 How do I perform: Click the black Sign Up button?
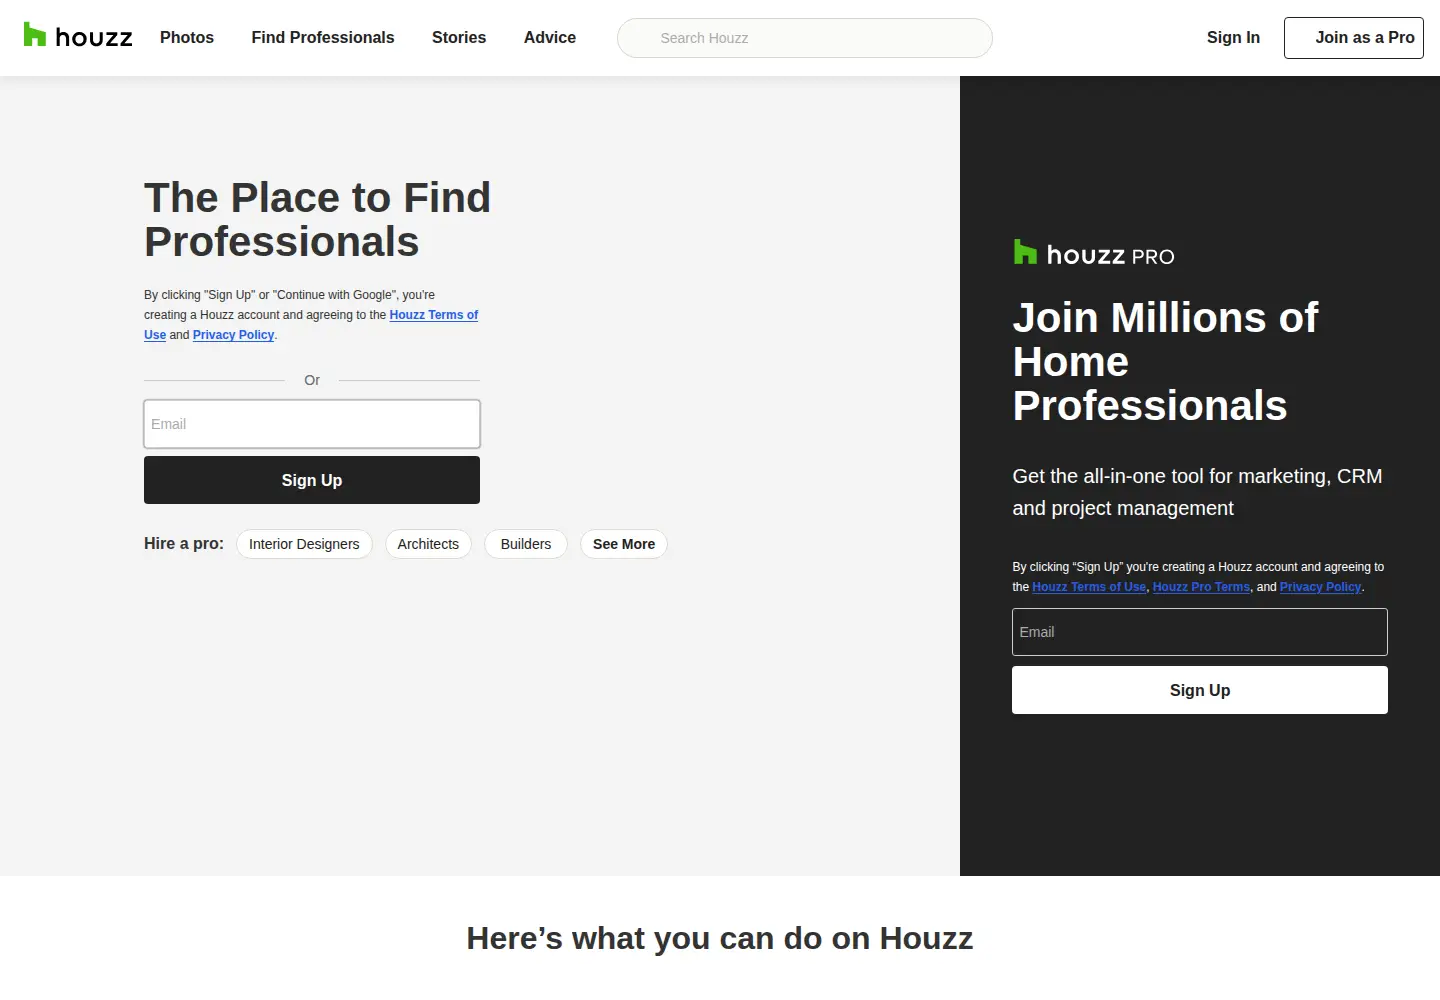(x=312, y=480)
